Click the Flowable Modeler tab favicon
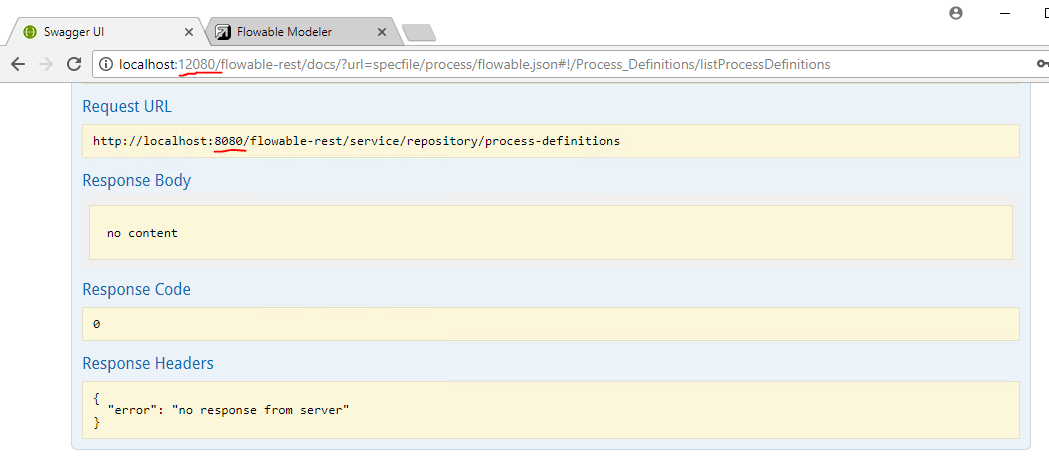Screen dimensions: 1049x459 coord(224,32)
